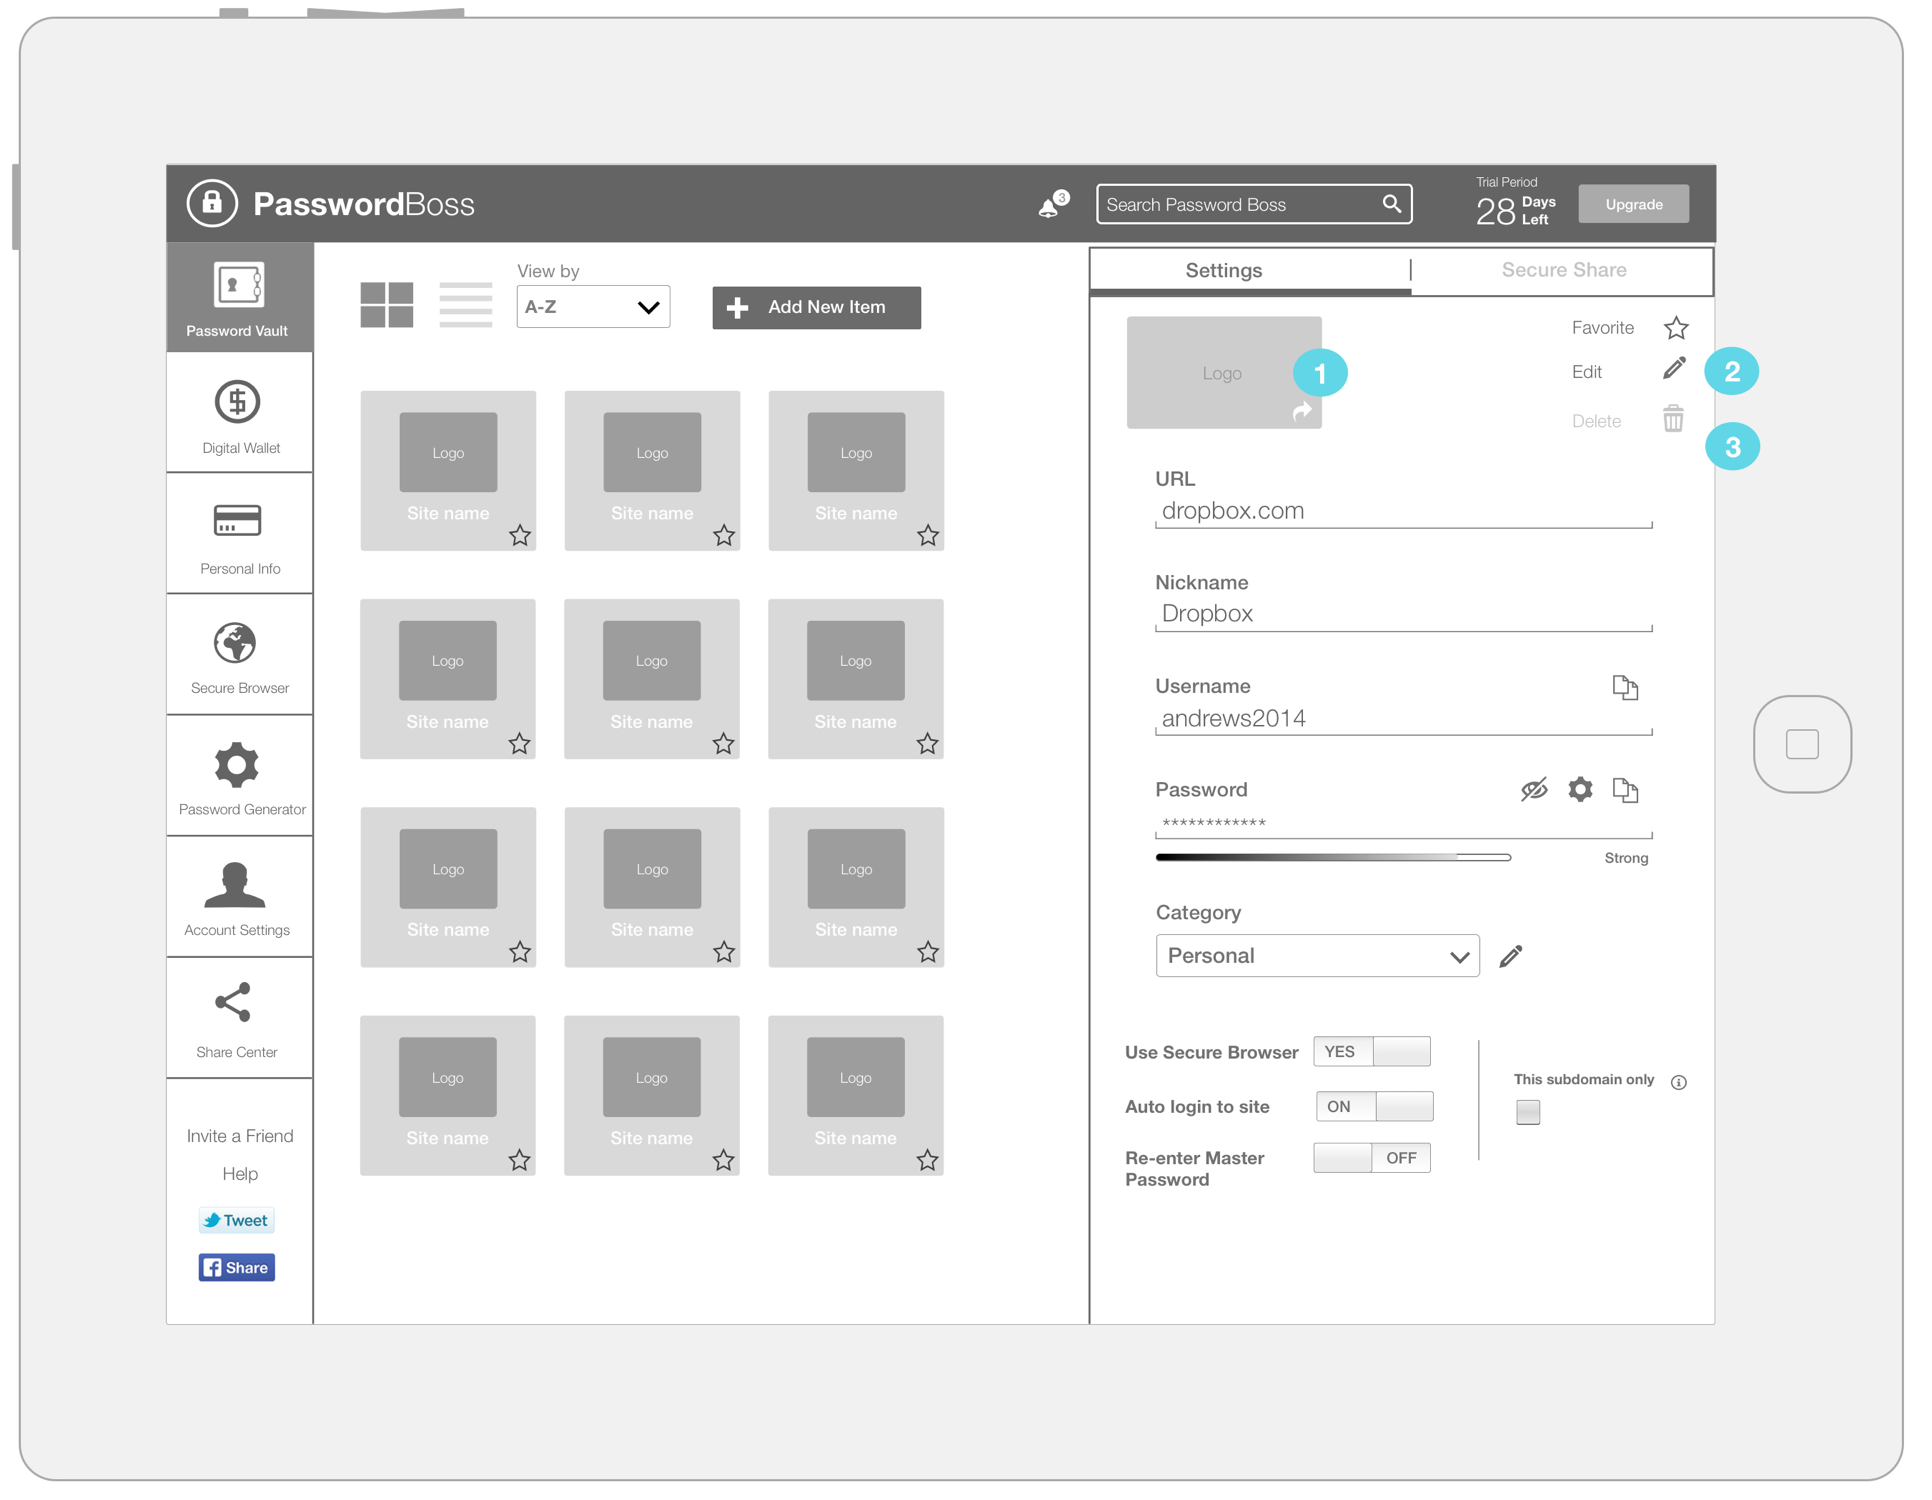Reveal the hidden password with eye icon
The image size is (1932, 1500).
tap(1534, 789)
